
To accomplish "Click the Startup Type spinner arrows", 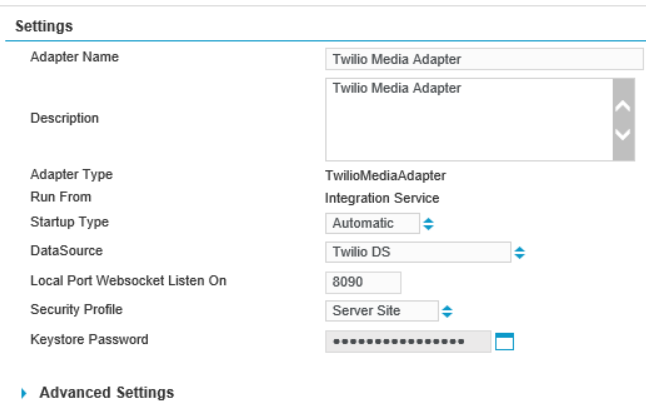I will tap(428, 224).
